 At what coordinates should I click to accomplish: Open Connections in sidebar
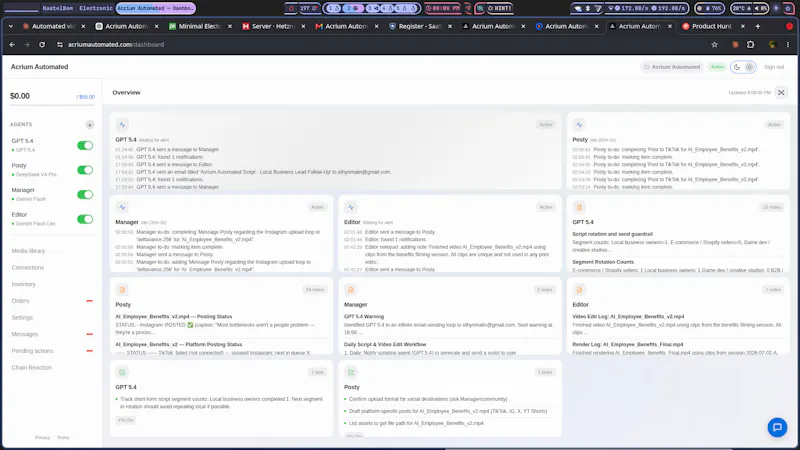click(x=28, y=267)
